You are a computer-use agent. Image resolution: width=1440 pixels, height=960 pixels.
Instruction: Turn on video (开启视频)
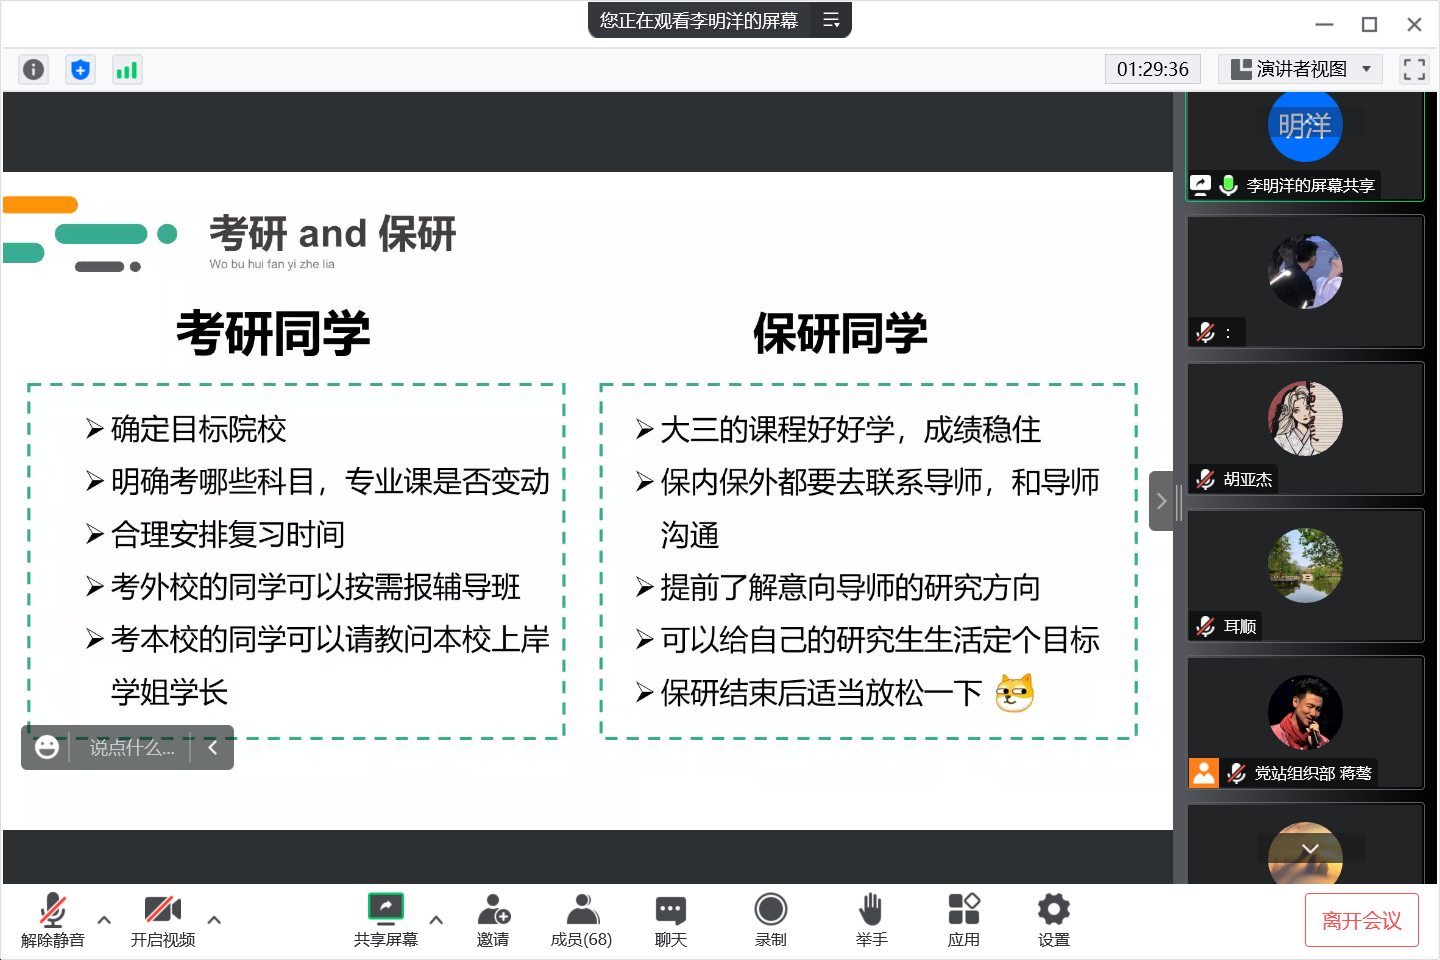point(163,920)
